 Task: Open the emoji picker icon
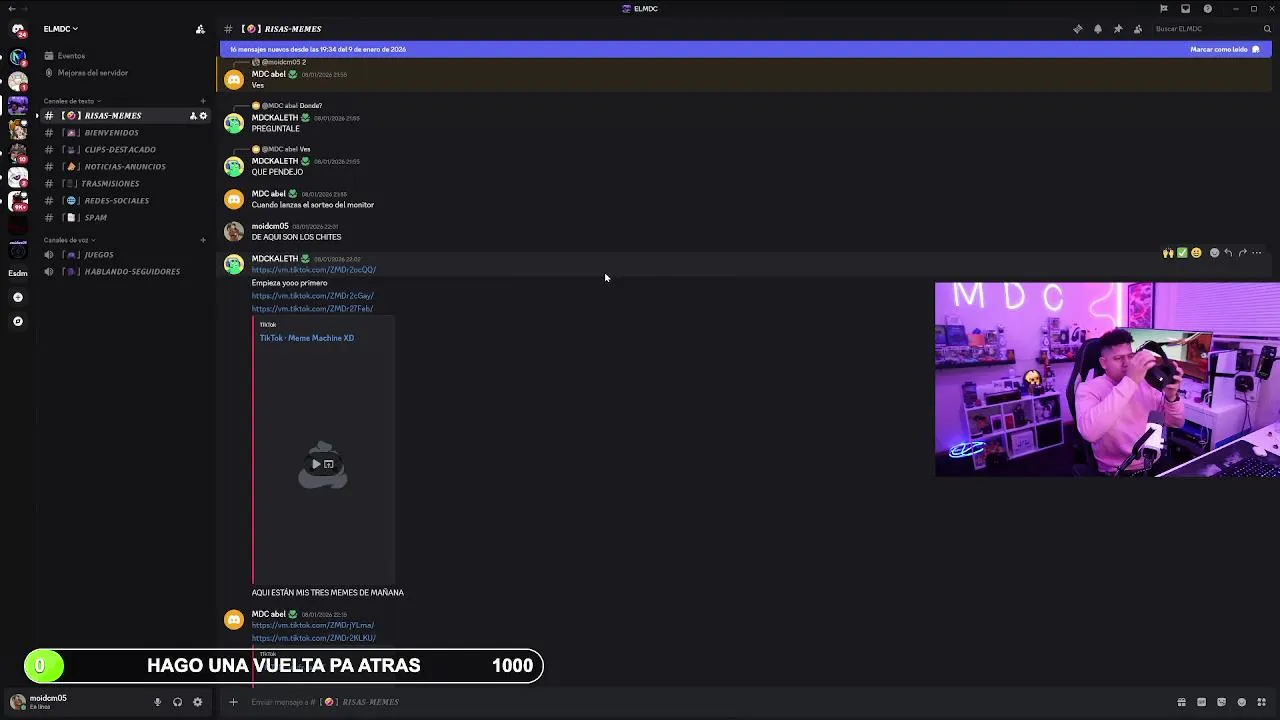click(1241, 702)
